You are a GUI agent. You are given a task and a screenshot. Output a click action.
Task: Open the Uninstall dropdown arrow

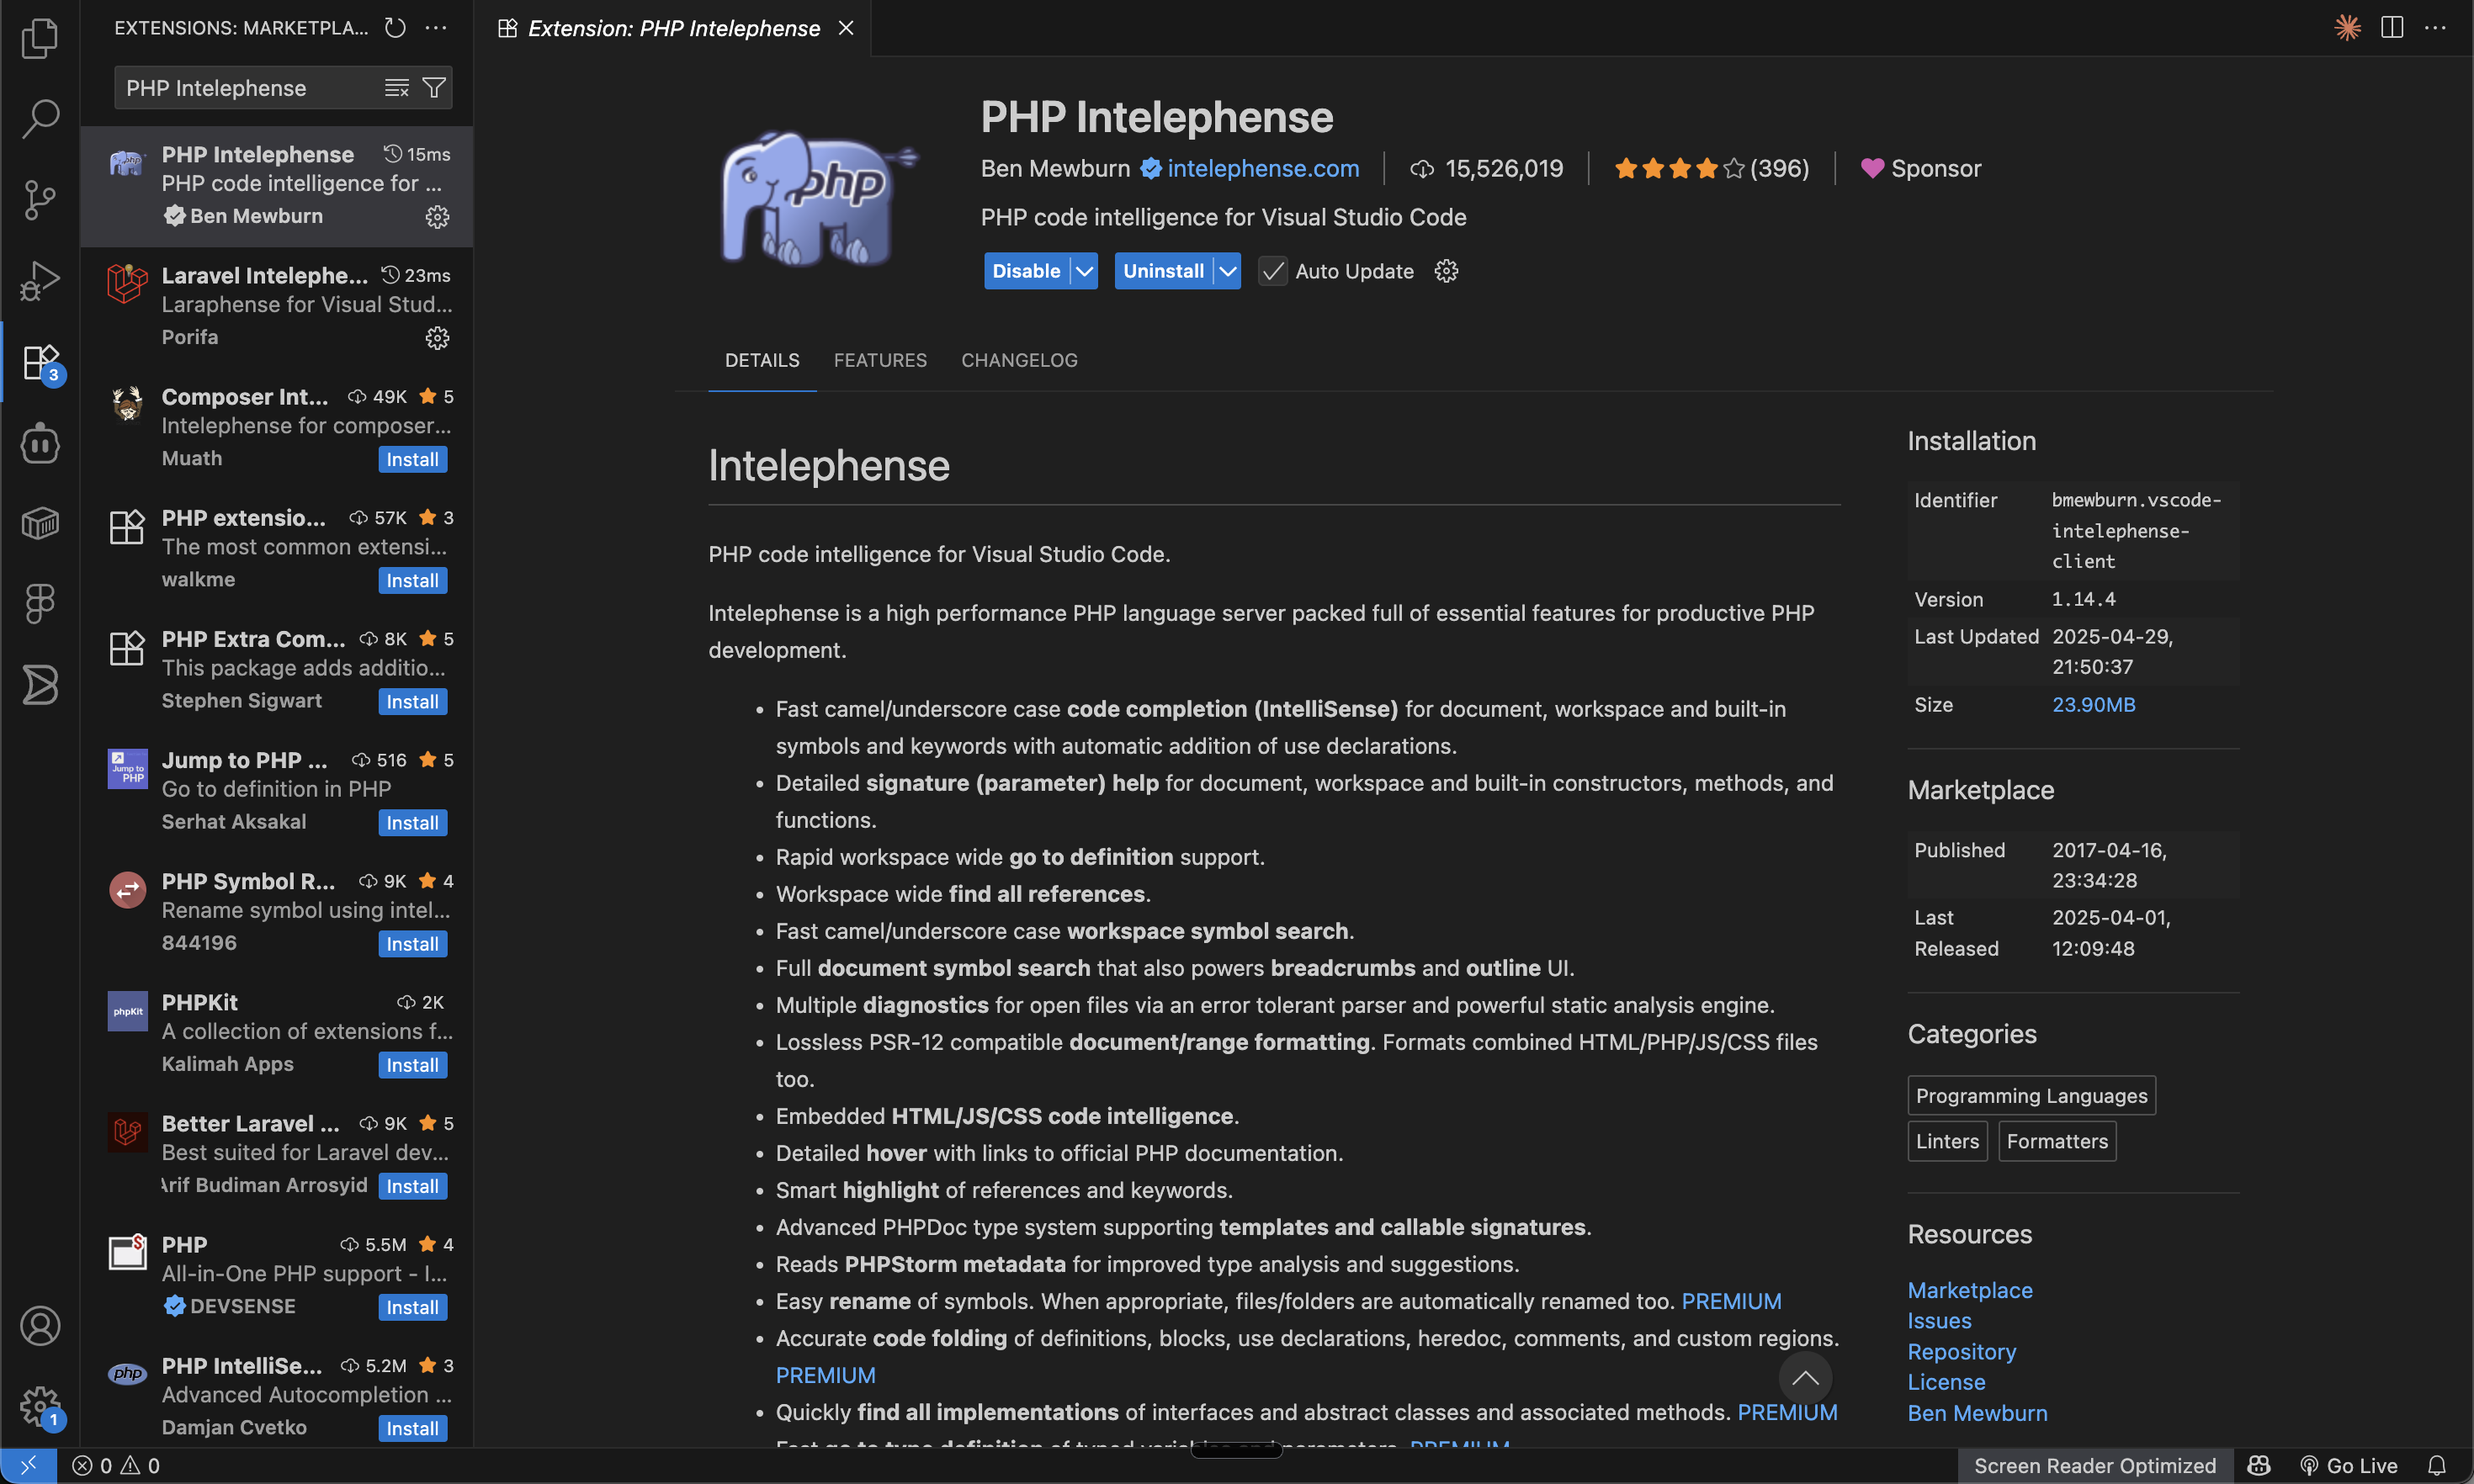1229,270
